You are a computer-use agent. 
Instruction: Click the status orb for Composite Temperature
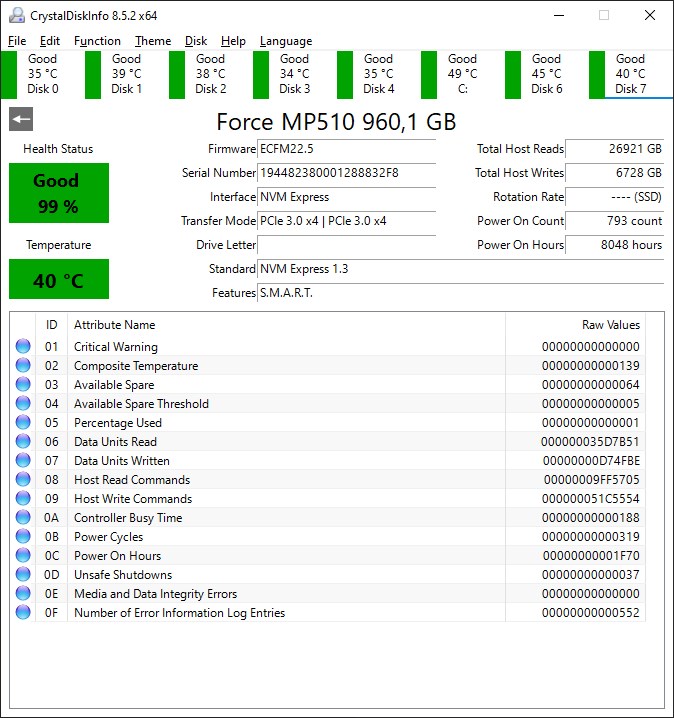coord(23,365)
